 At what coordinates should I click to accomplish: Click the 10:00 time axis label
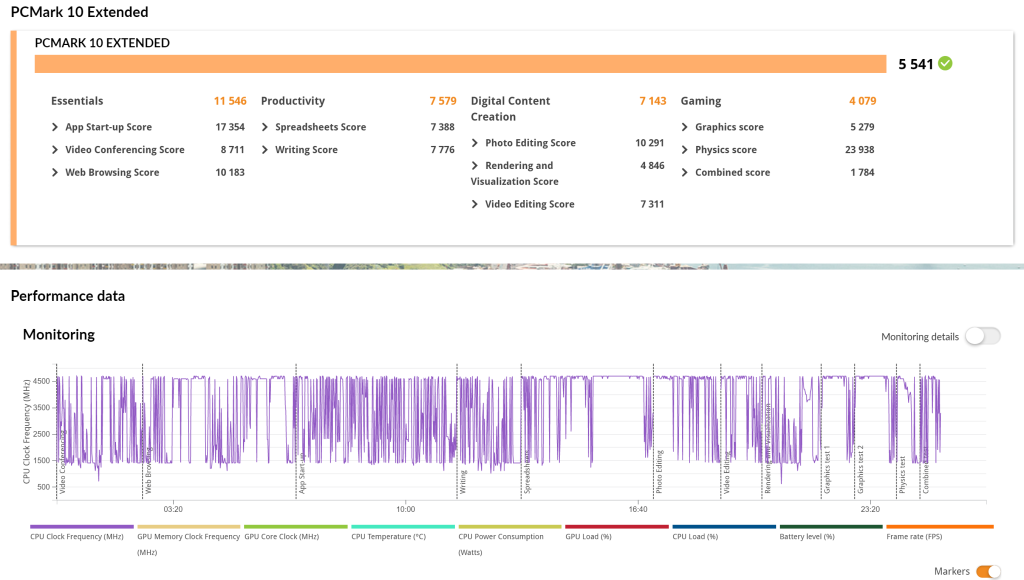(x=406, y=509)
